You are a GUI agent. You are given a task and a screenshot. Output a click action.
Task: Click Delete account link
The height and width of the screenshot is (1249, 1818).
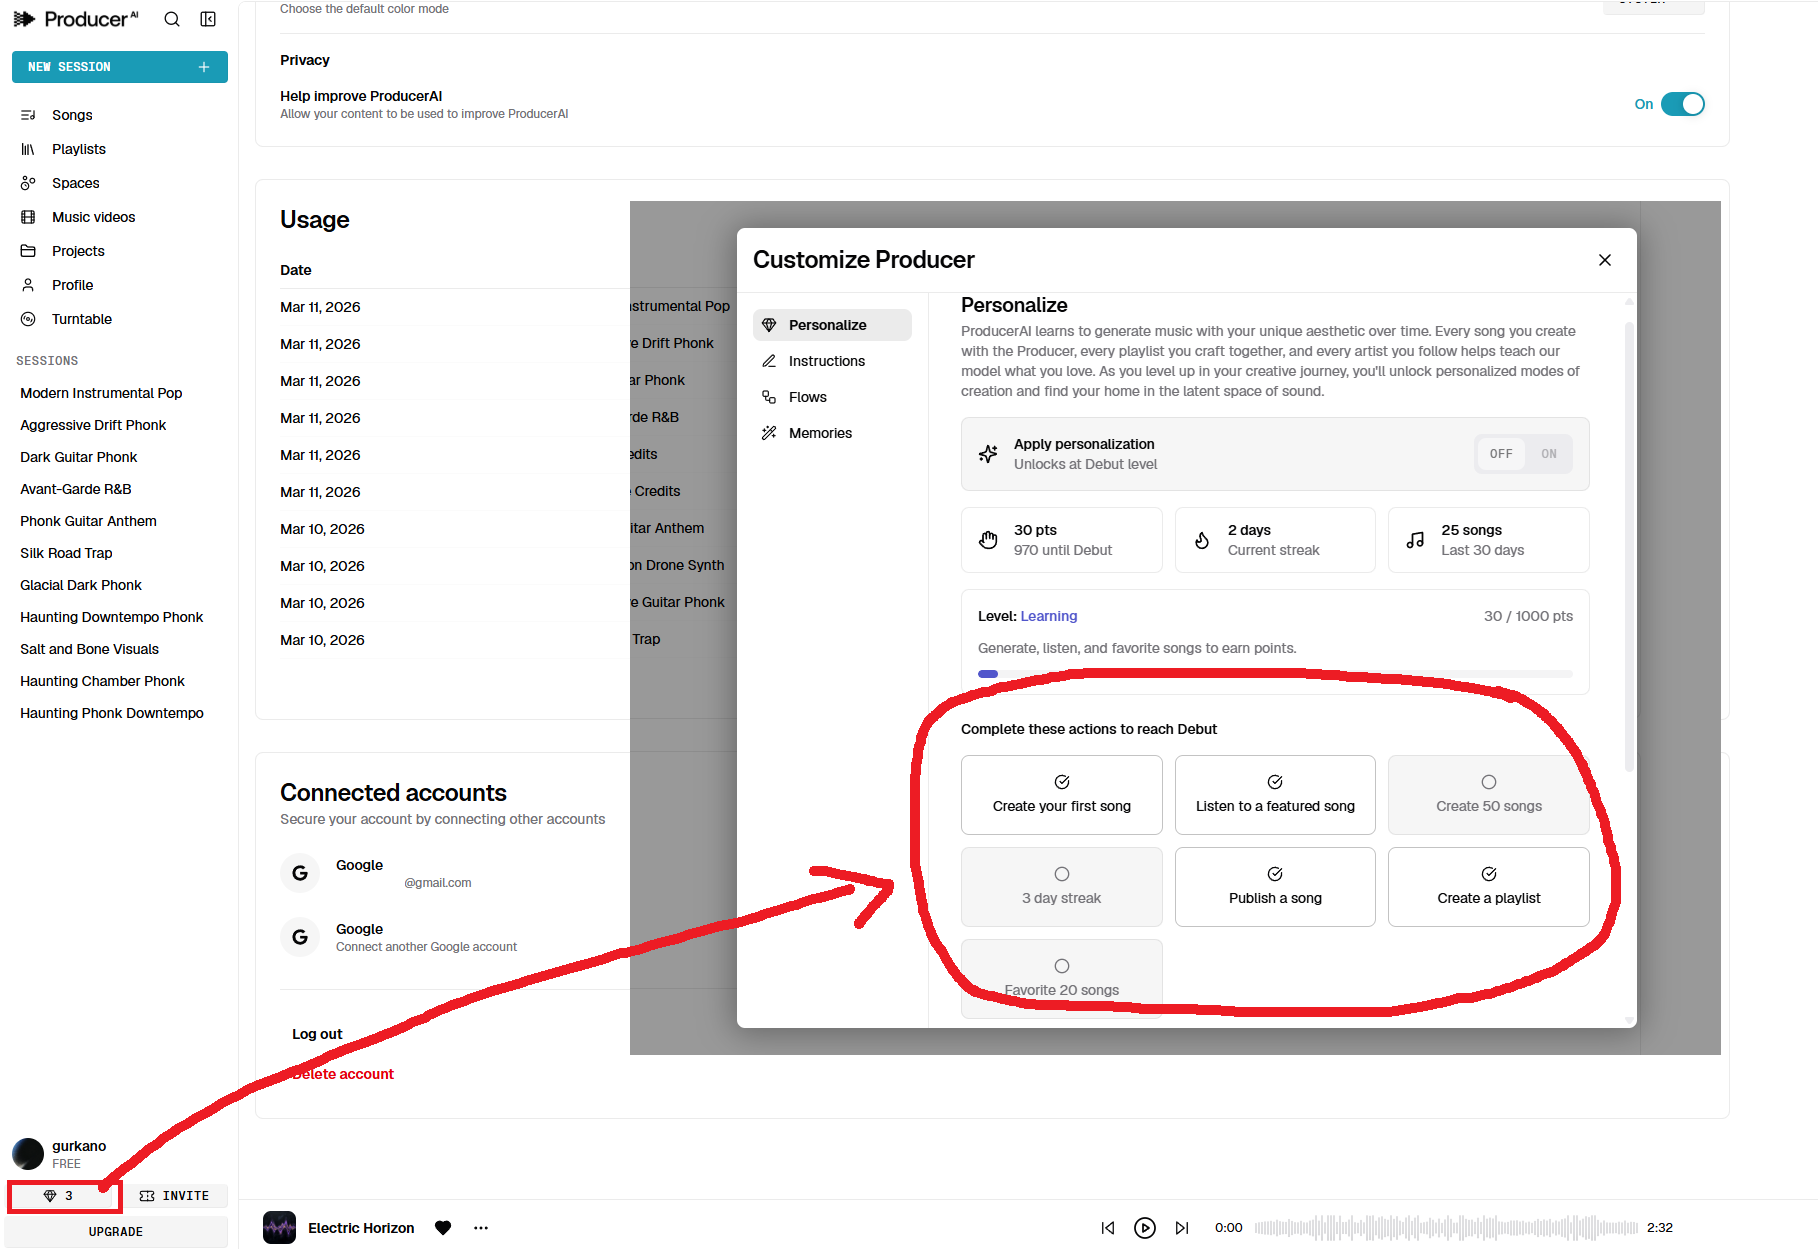[x=343, y=1074]
